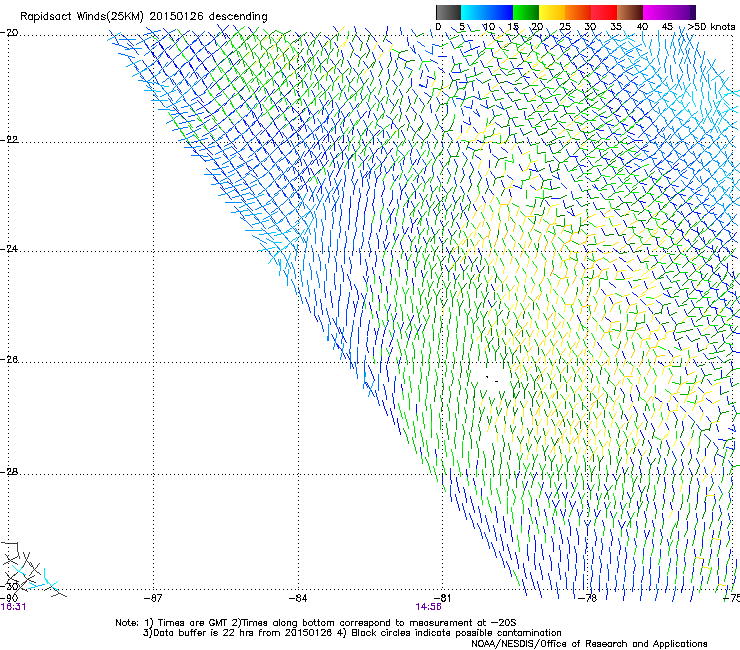Click the red 30-35 knots legend segment

point(604,12)
